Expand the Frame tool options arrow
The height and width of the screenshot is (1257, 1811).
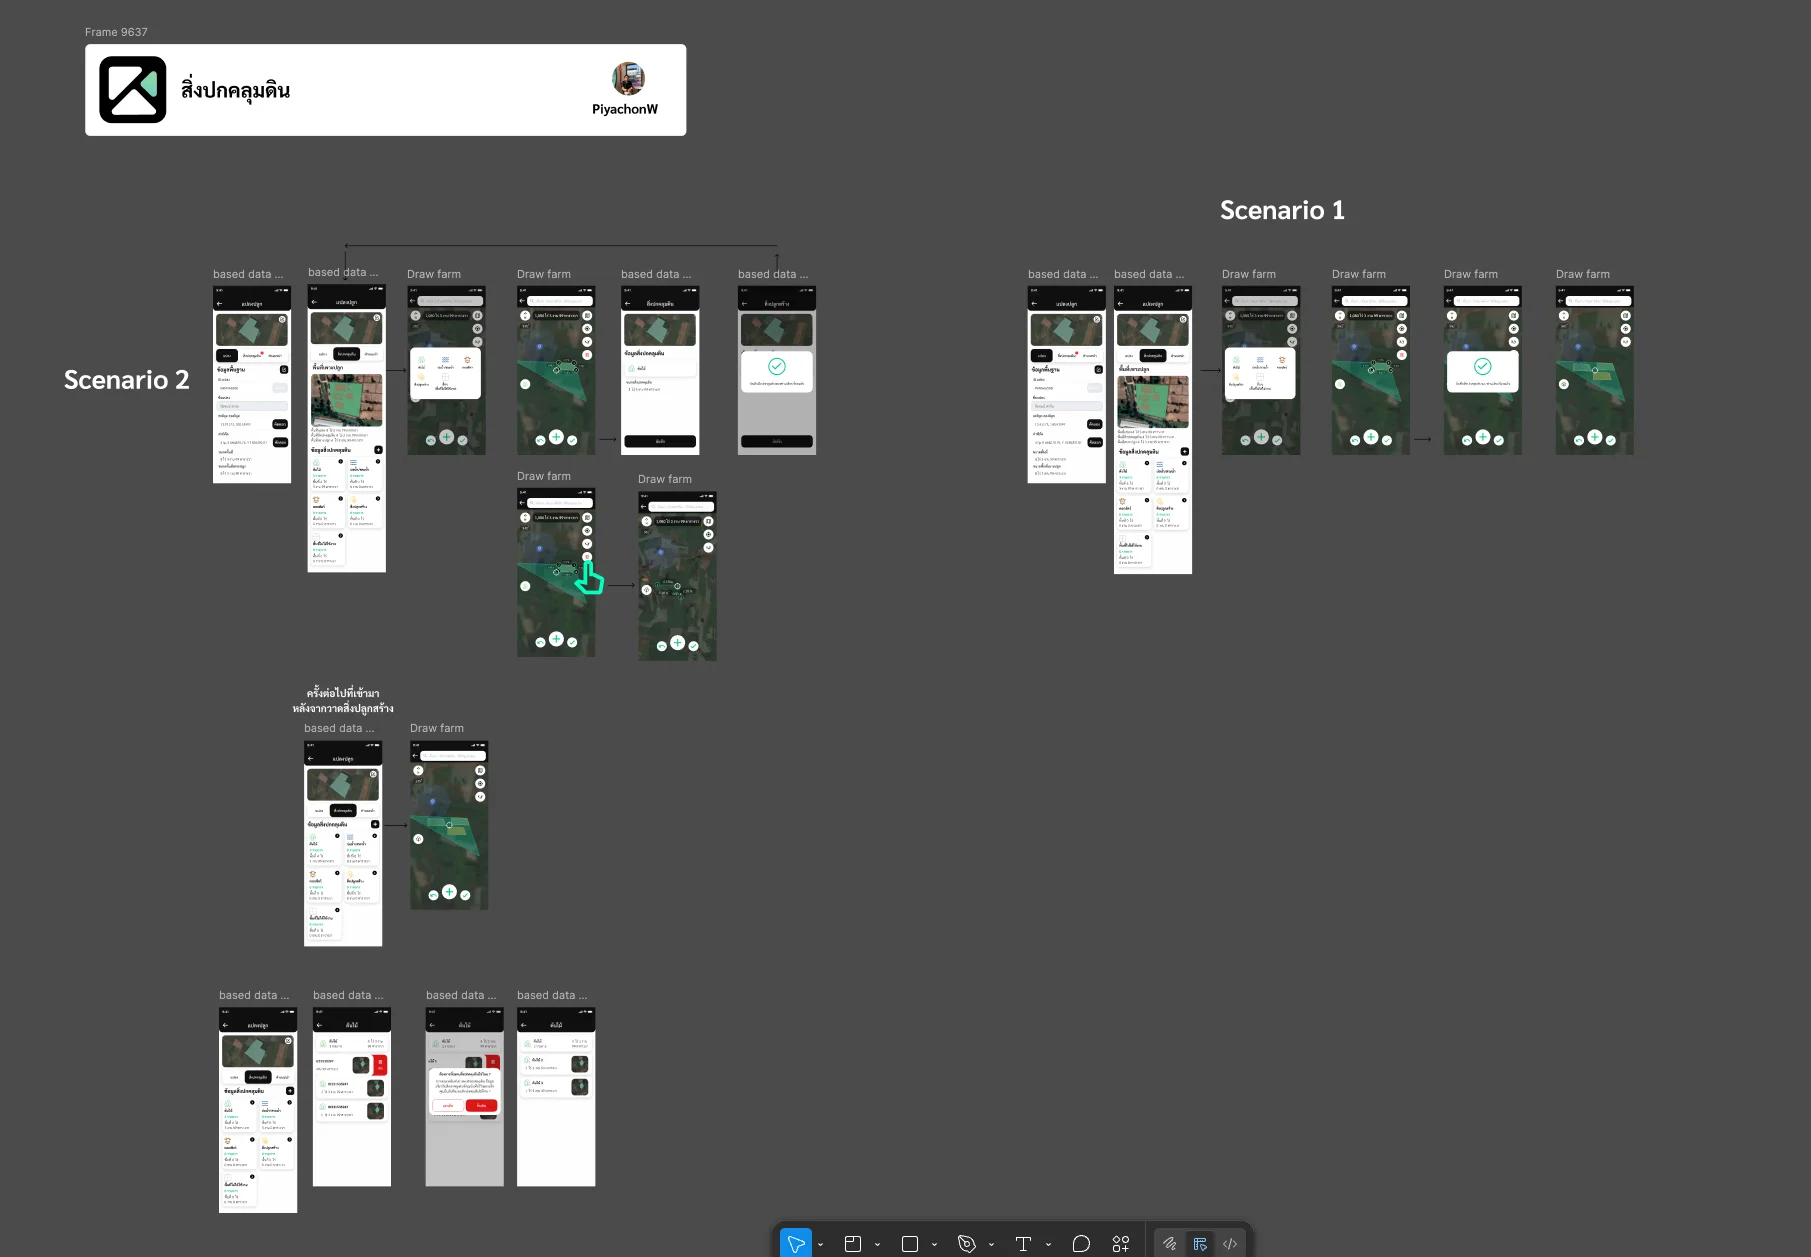[877, 1245]
